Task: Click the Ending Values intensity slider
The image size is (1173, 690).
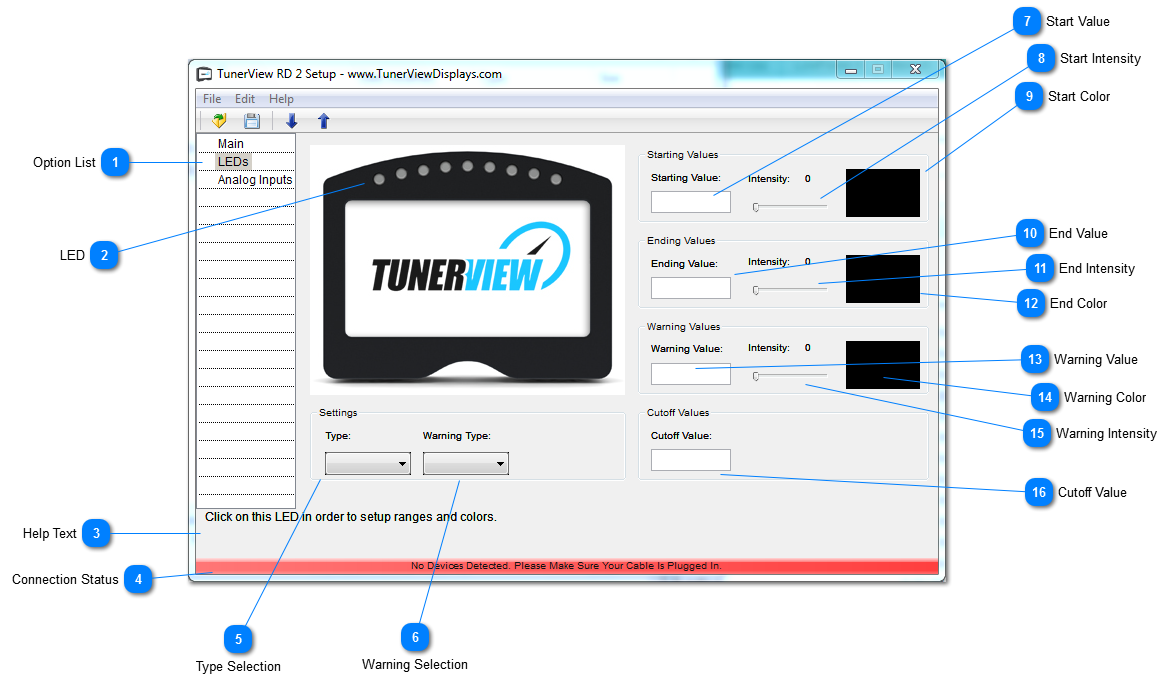Action: click(790, 290)
